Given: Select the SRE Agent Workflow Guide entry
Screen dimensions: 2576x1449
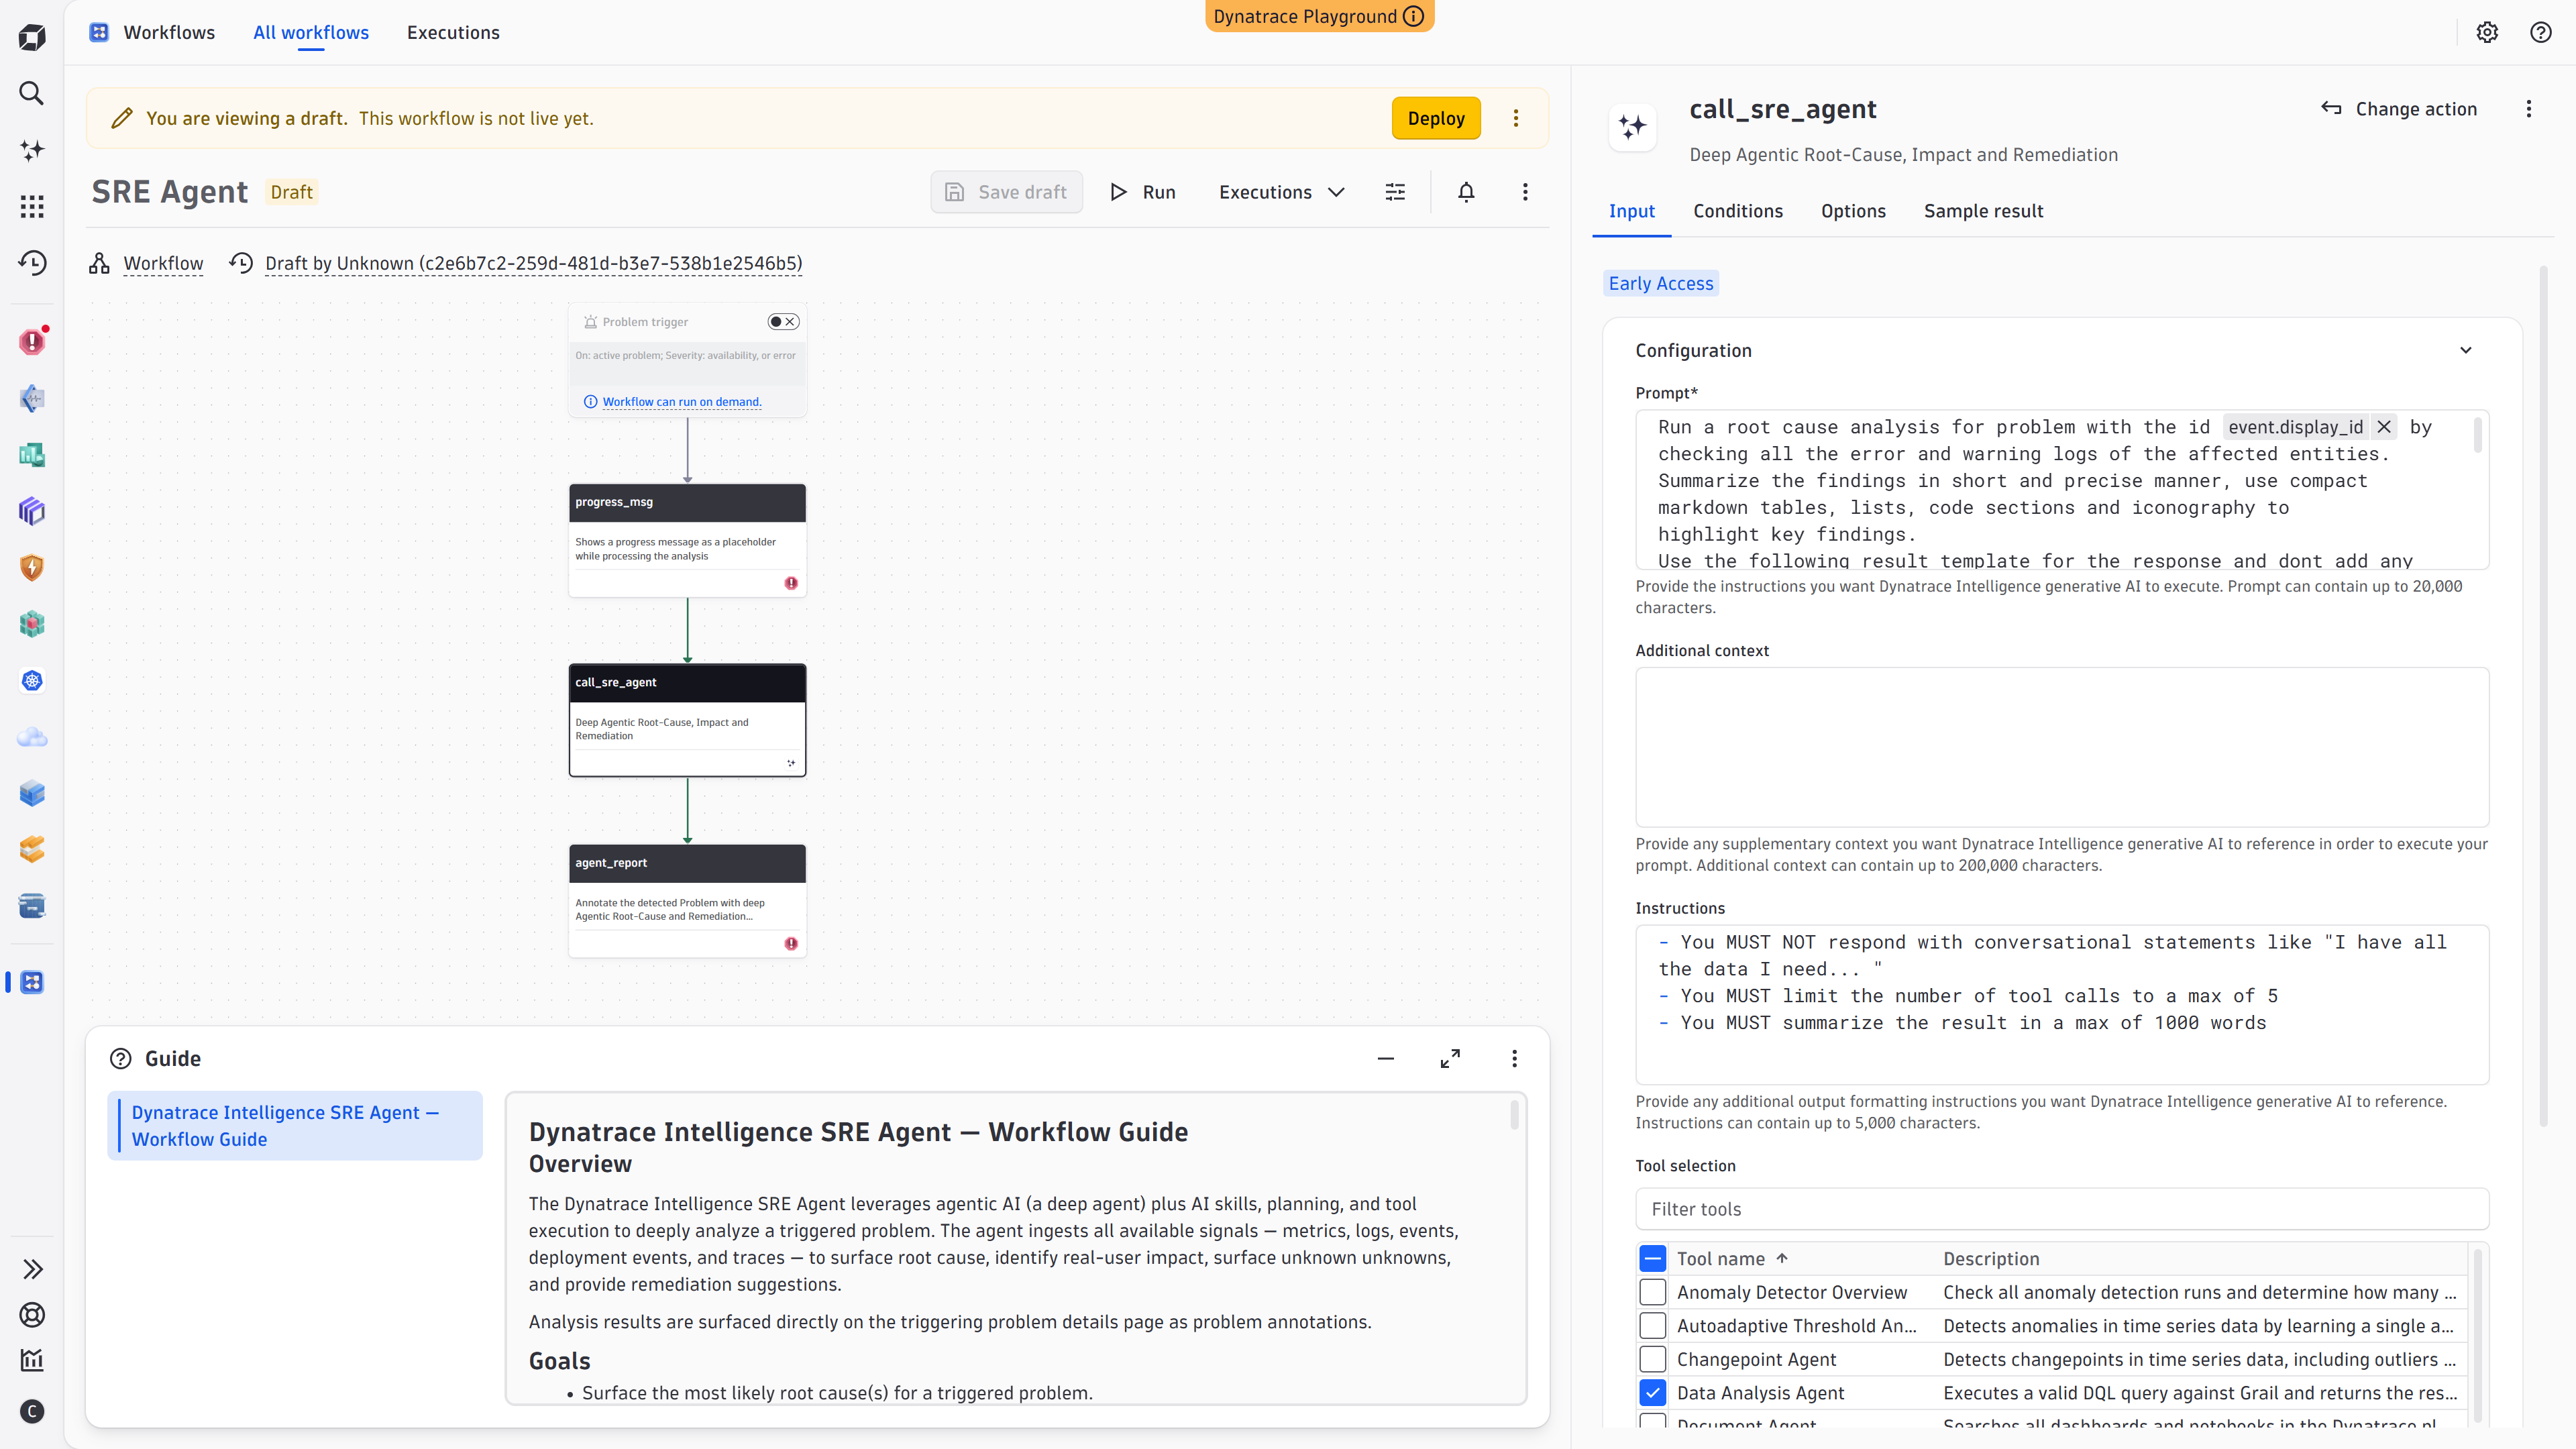Looking at the screenshot, I should click(294, 1125).
